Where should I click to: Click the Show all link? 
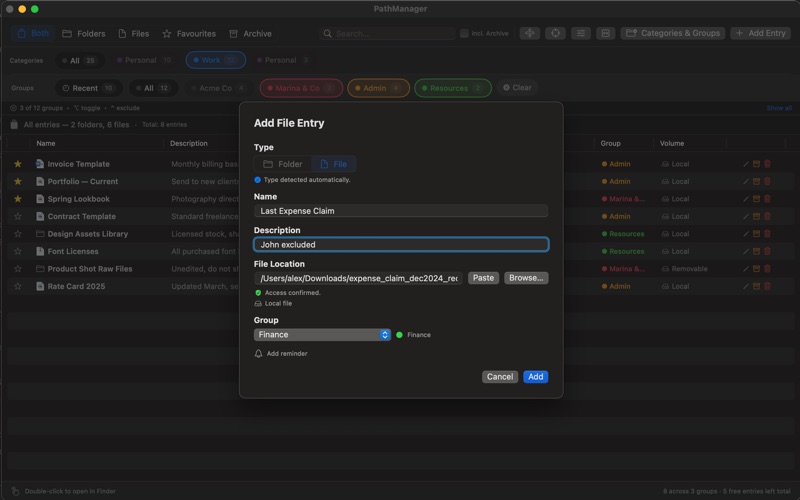pos(779,108)
